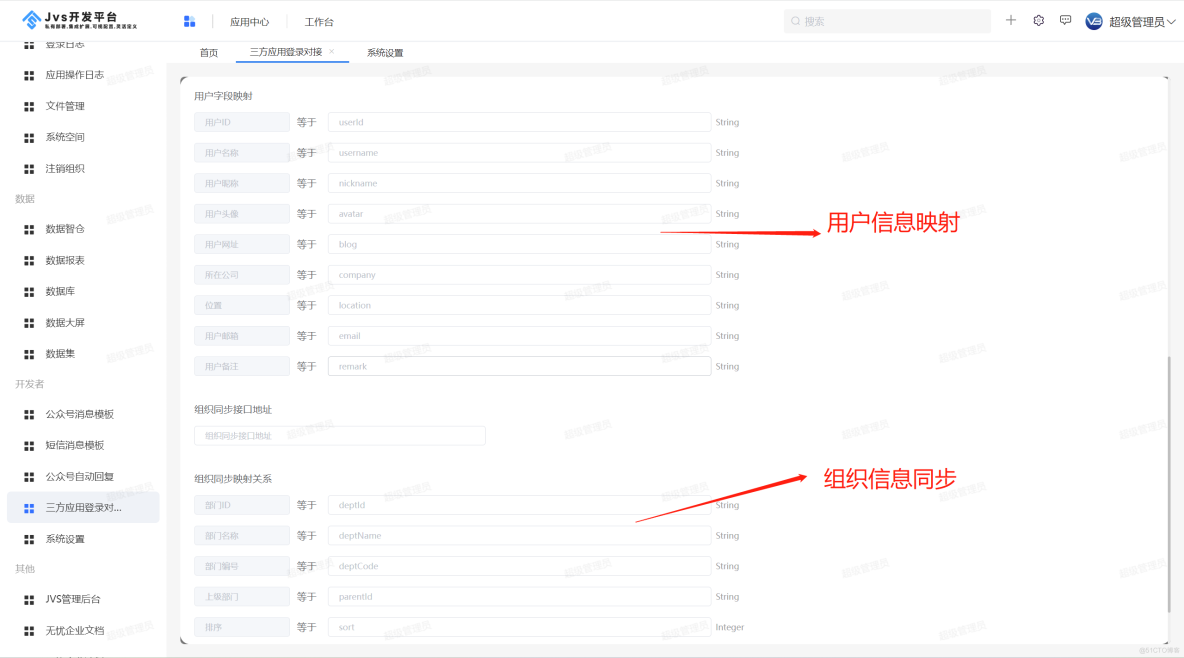Open 工作台 in top navigation
The height and width of the screenshot is (658, 1184).
click(319, 21)
